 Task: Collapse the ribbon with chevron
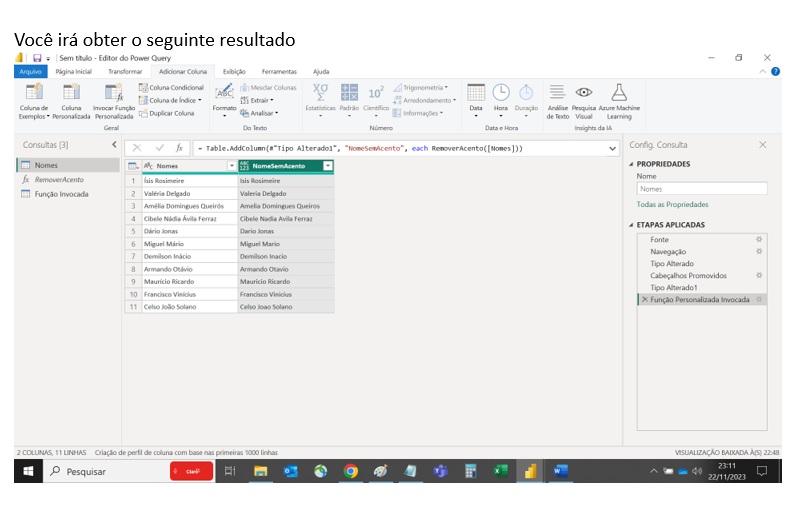click(763, 72)
